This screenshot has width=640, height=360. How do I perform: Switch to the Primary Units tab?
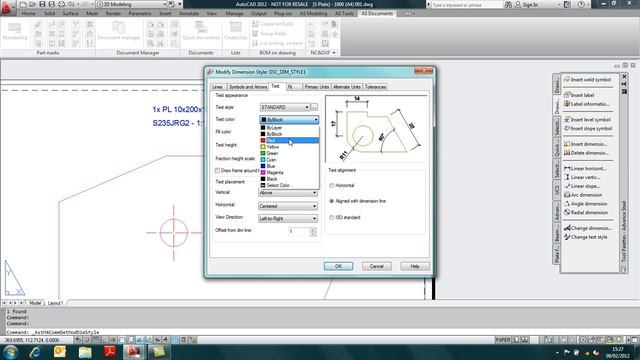click(316, 87)
